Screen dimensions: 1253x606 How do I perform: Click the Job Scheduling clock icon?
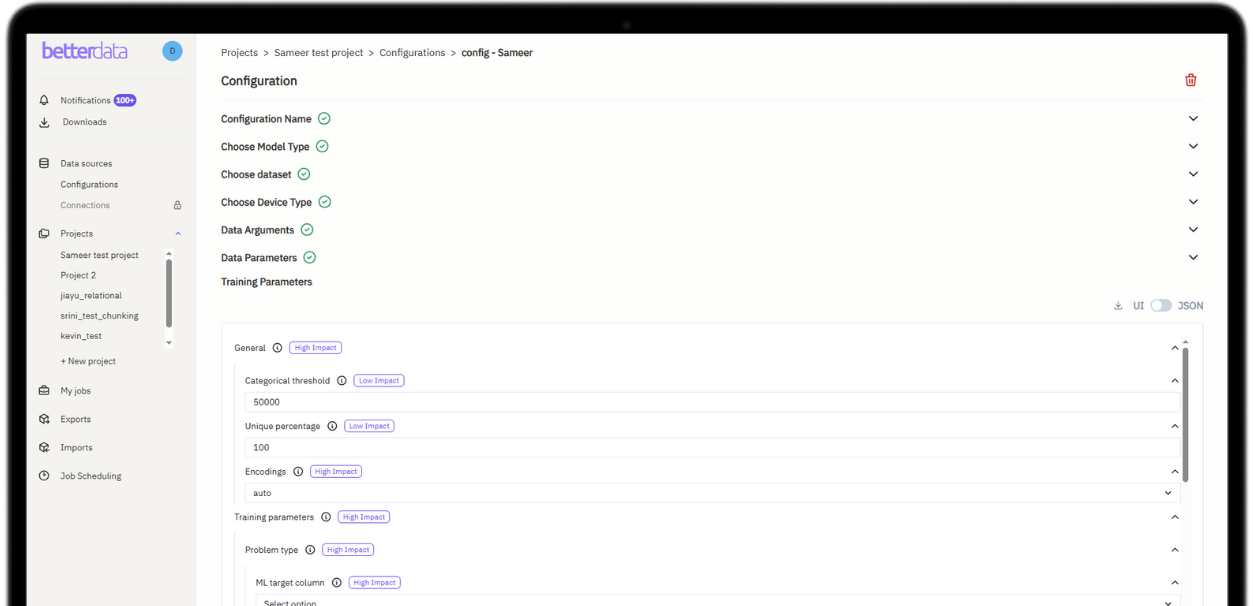coord(44,476)
